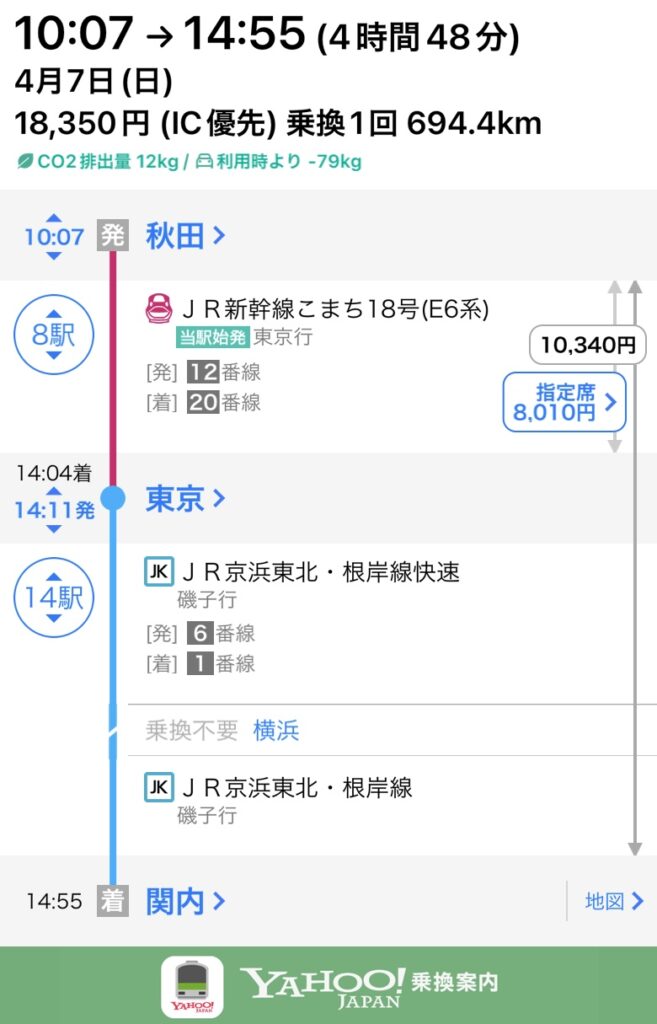Tap the green CO2 leaf icon
Image resolution: width=657 pixels, height=1024 pixels.
pyautogui.click(x=24, y=161)
